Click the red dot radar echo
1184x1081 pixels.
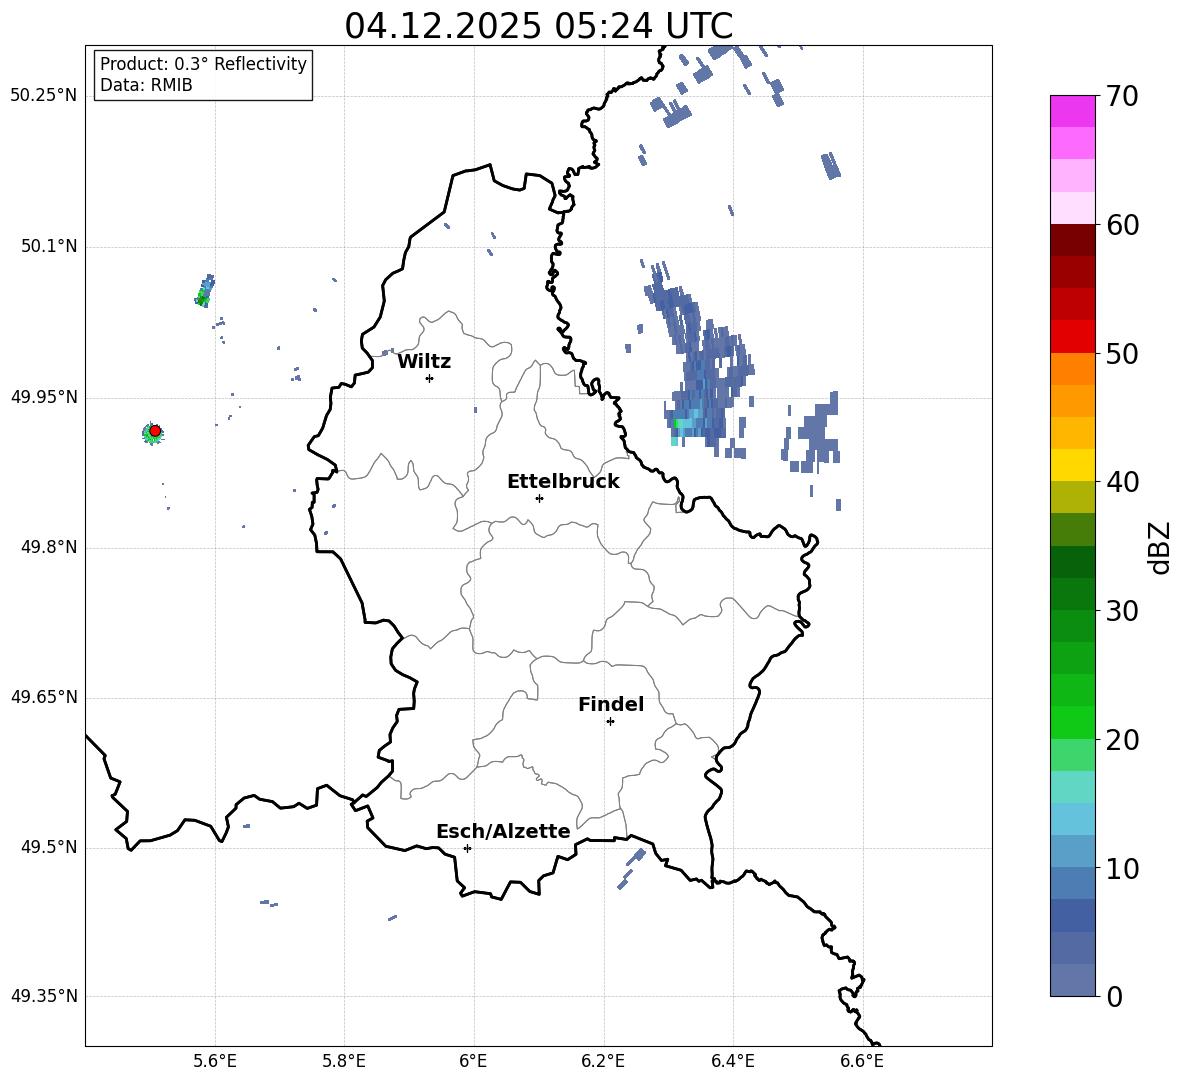[x=155, y=431]
